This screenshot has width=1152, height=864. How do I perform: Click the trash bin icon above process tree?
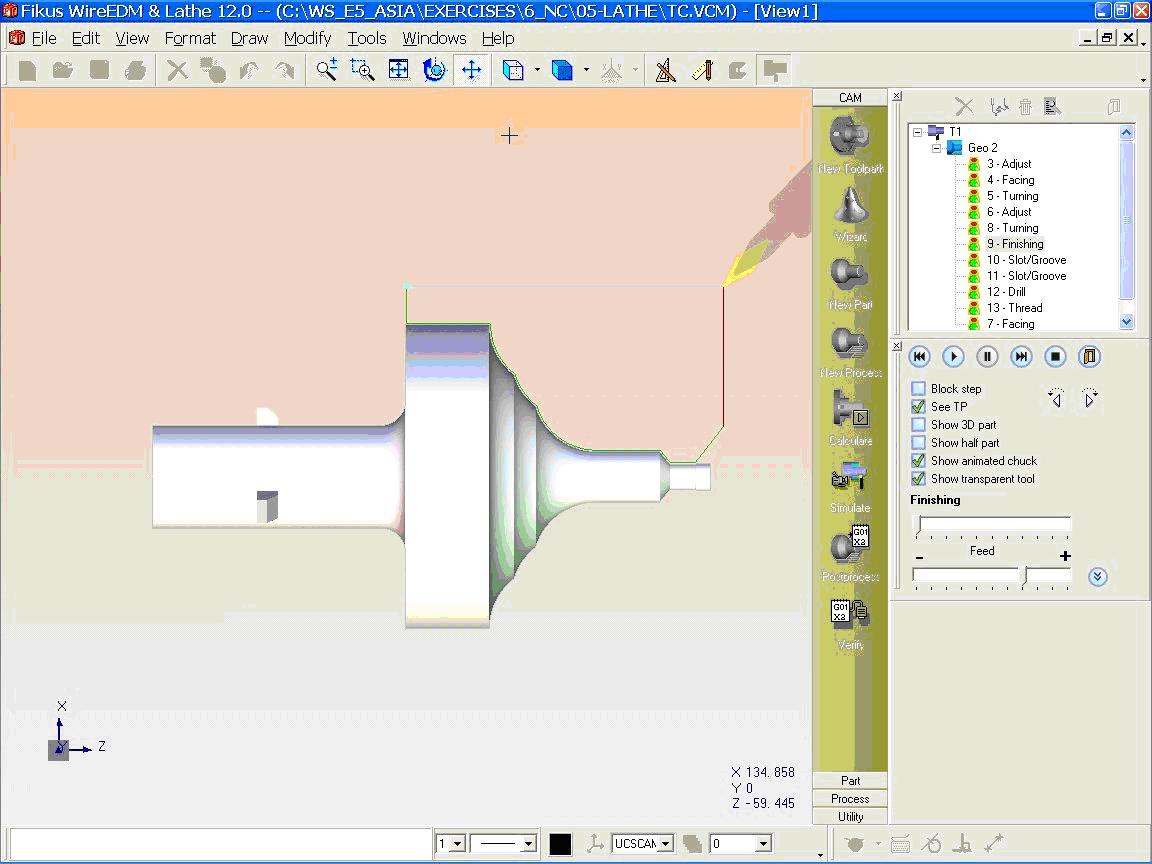pyautogui.click(x=1026, y=107)
